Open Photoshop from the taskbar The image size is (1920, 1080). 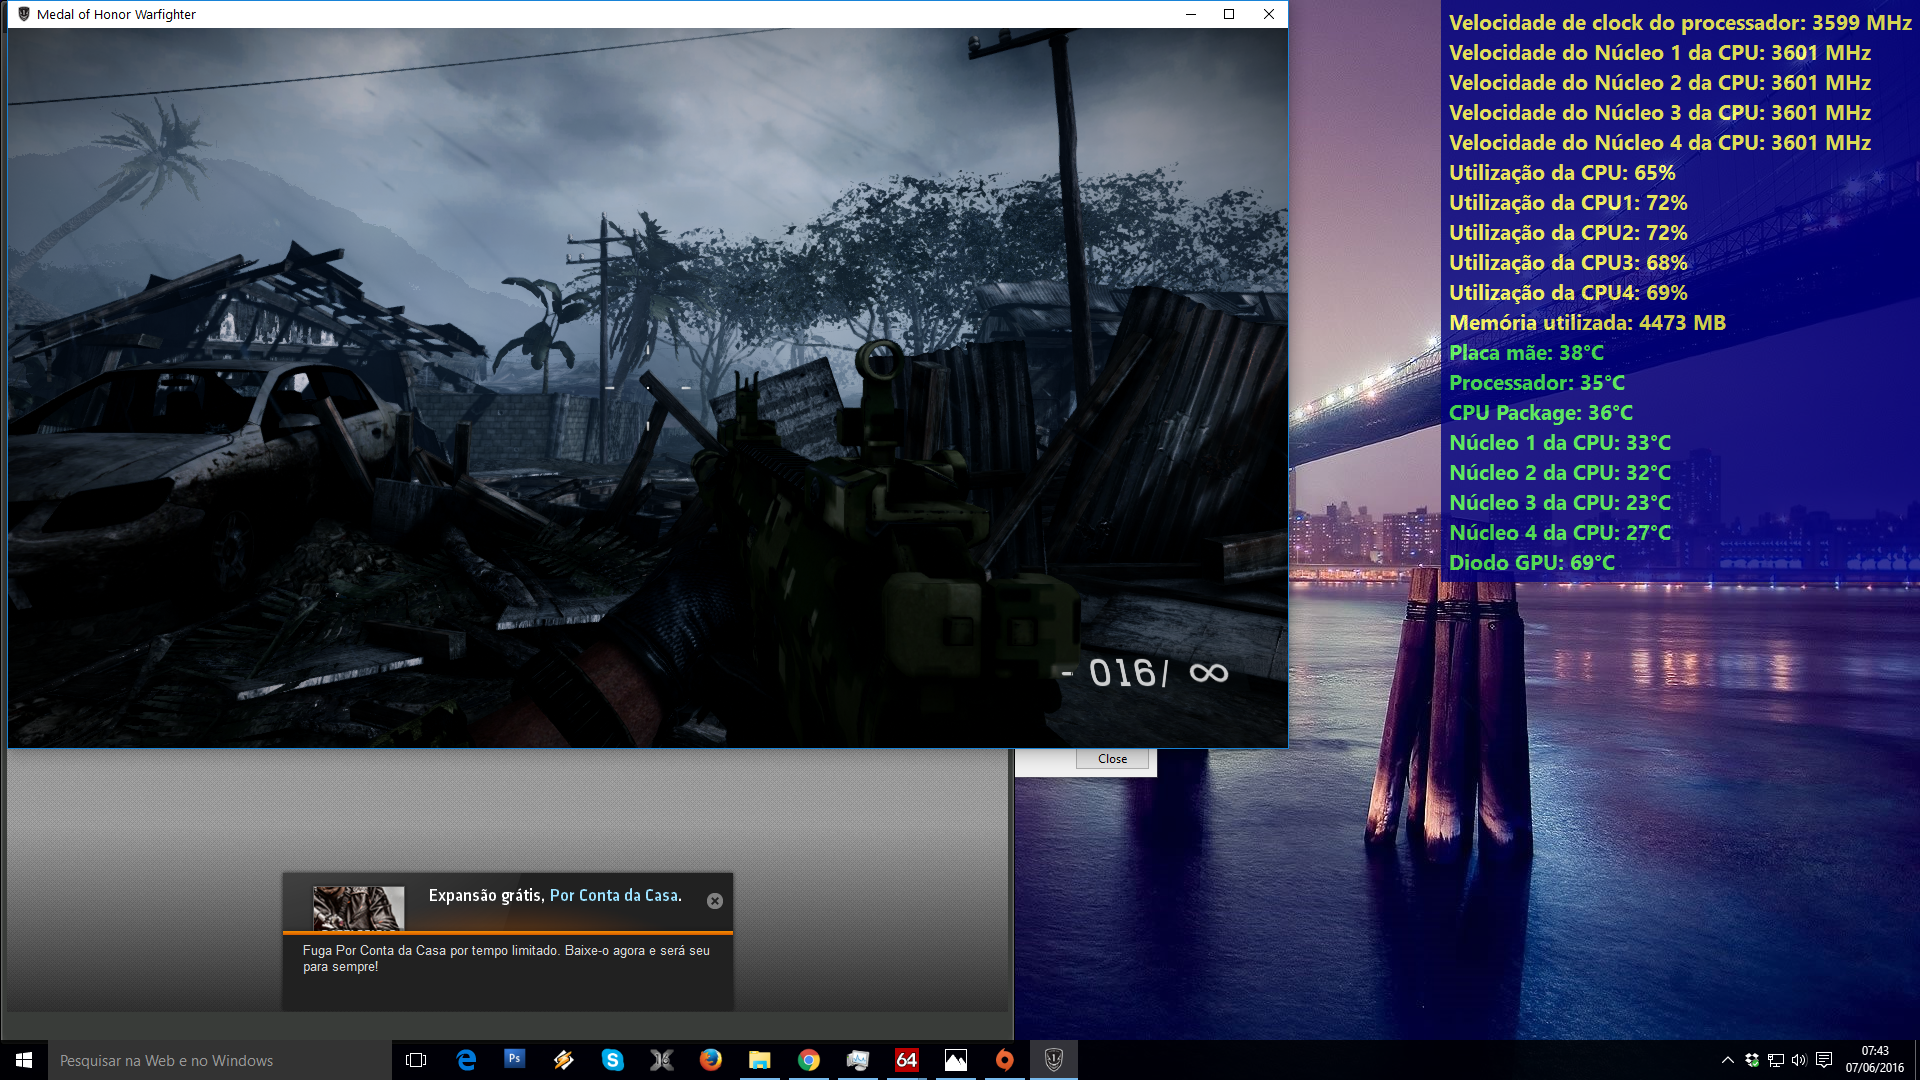[515, 1060]
